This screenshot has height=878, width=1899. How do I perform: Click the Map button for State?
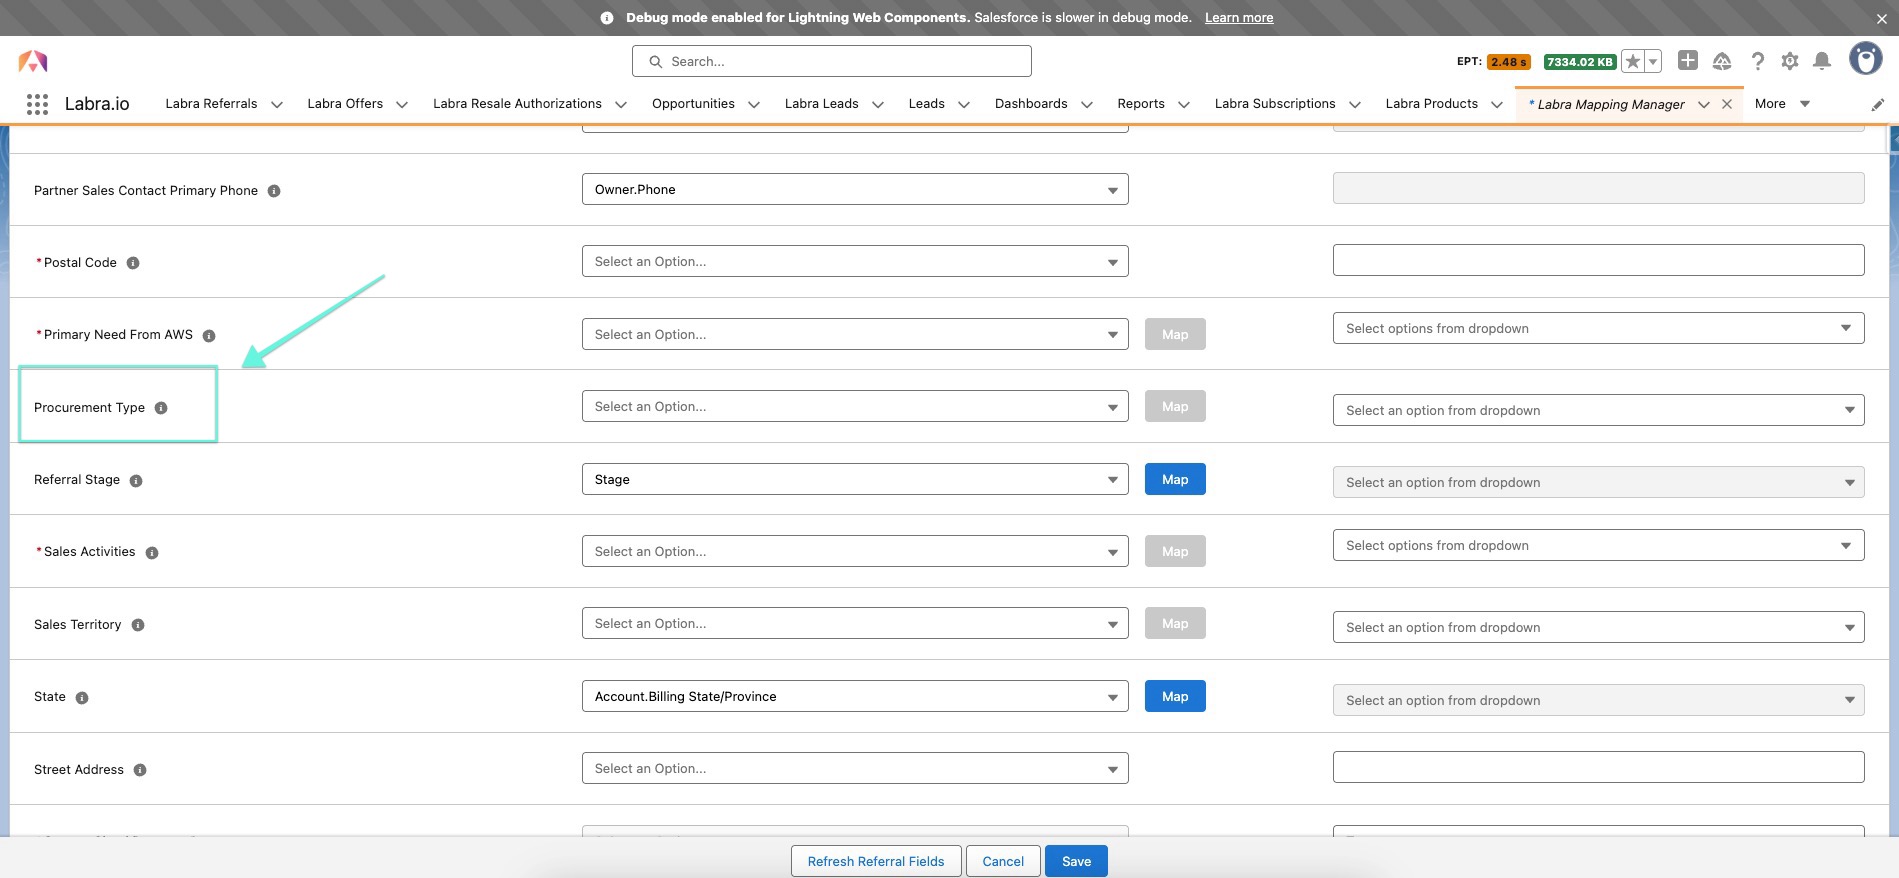[1175, 696]
